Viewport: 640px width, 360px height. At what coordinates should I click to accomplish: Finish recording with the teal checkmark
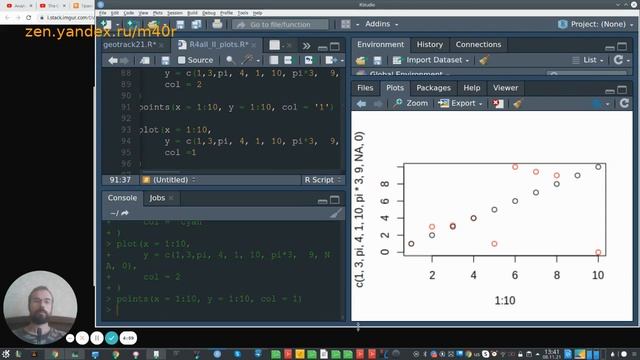tap(111, 338)
